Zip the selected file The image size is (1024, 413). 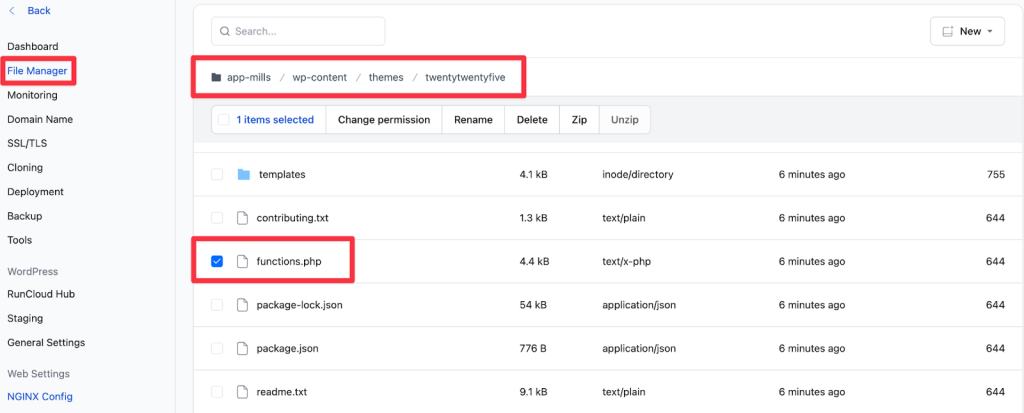coord(579,120)
